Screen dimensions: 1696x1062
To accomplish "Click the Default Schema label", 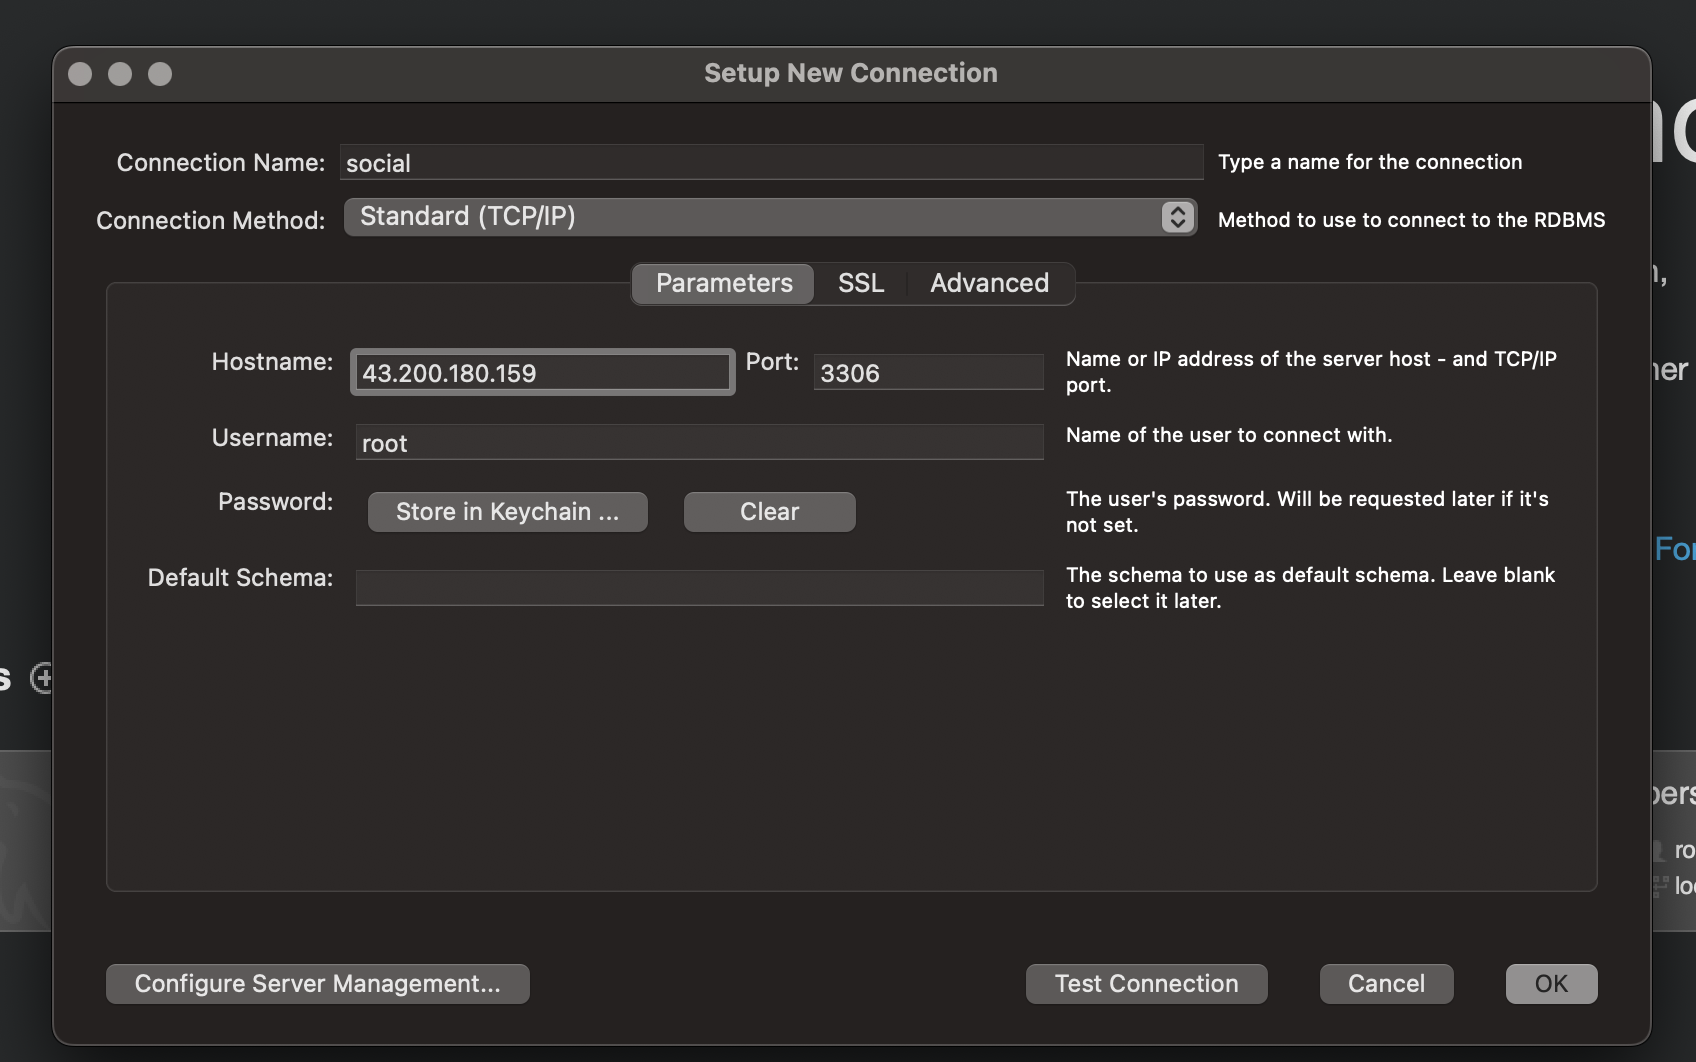I will (240, 578).
